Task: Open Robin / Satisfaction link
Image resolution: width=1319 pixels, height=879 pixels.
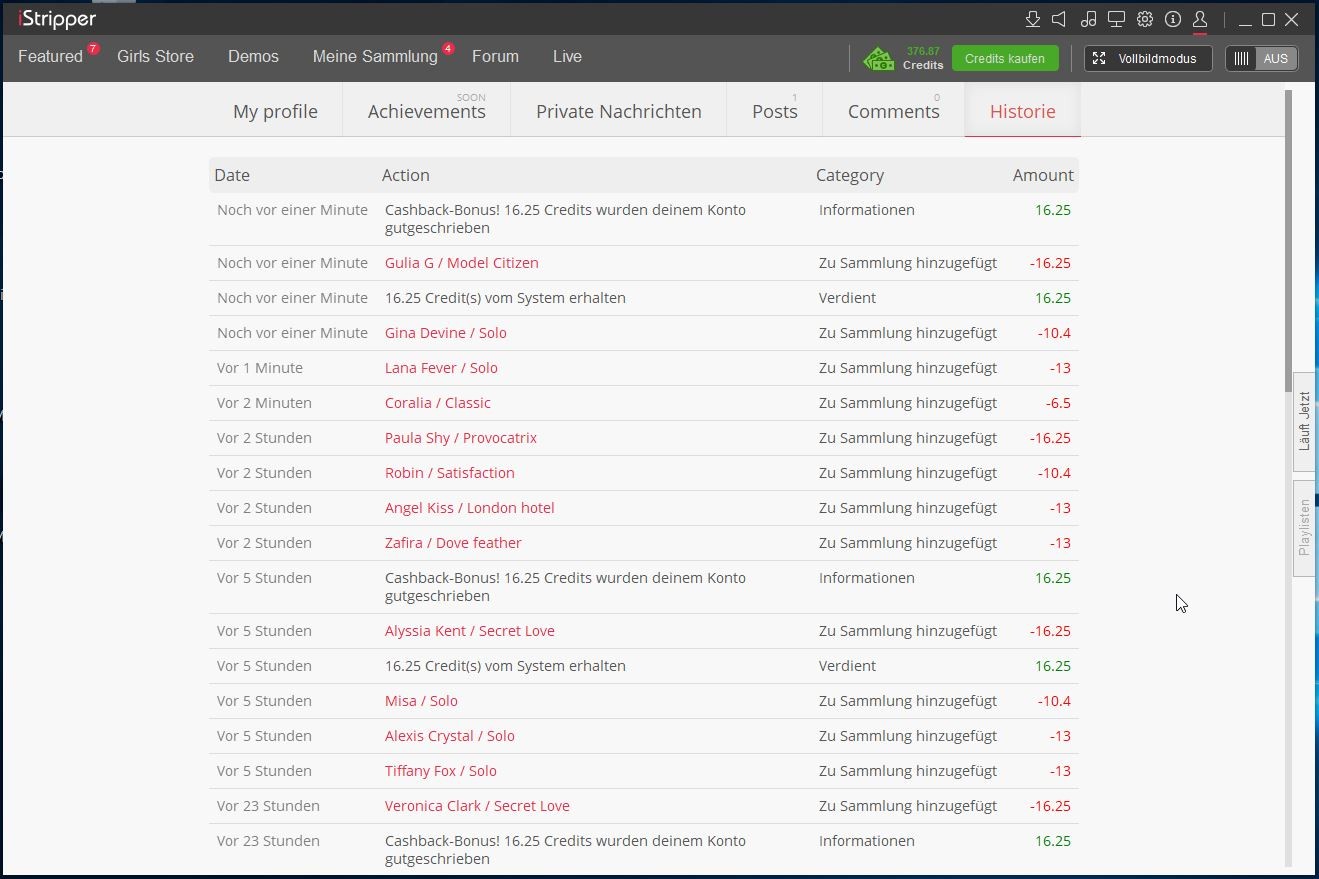Action: tap(450, 473)
